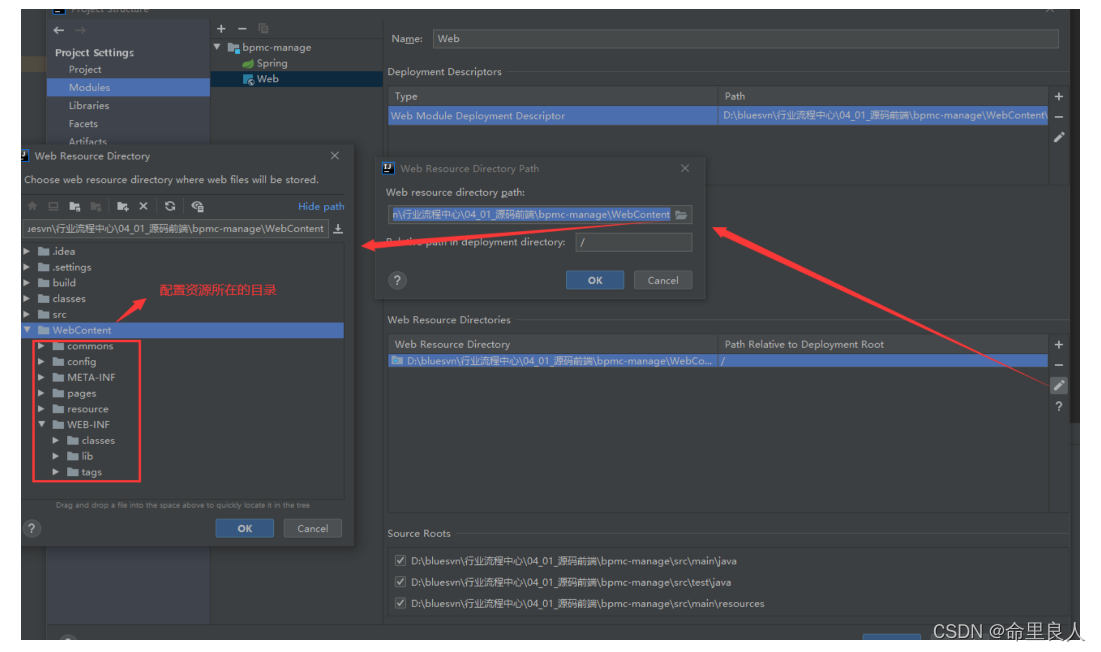1101x652 pixels.
Task: Collapse the WebContent folder
Action: 27,330
